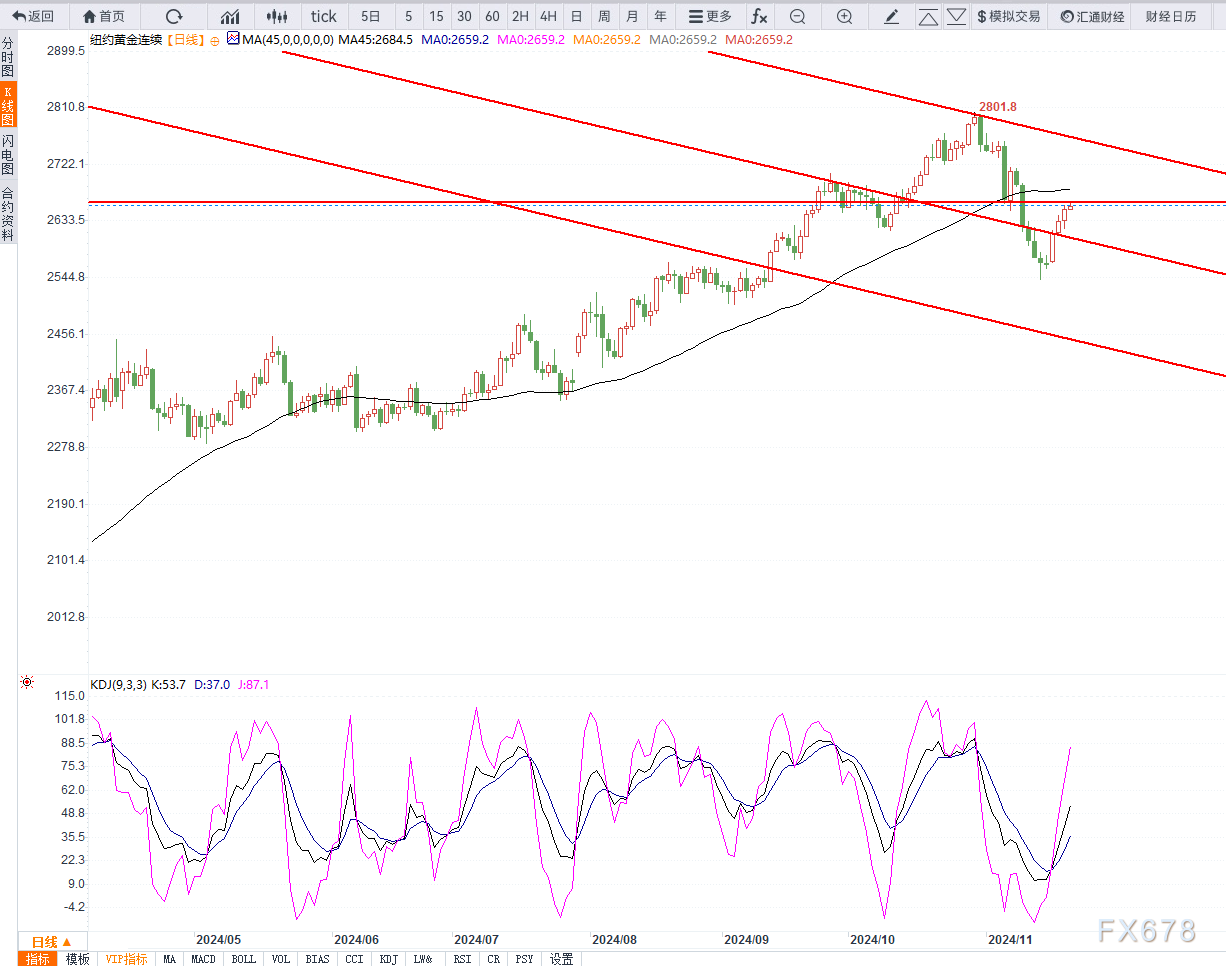Click the 返回 back button

click(x=34, y=16)
